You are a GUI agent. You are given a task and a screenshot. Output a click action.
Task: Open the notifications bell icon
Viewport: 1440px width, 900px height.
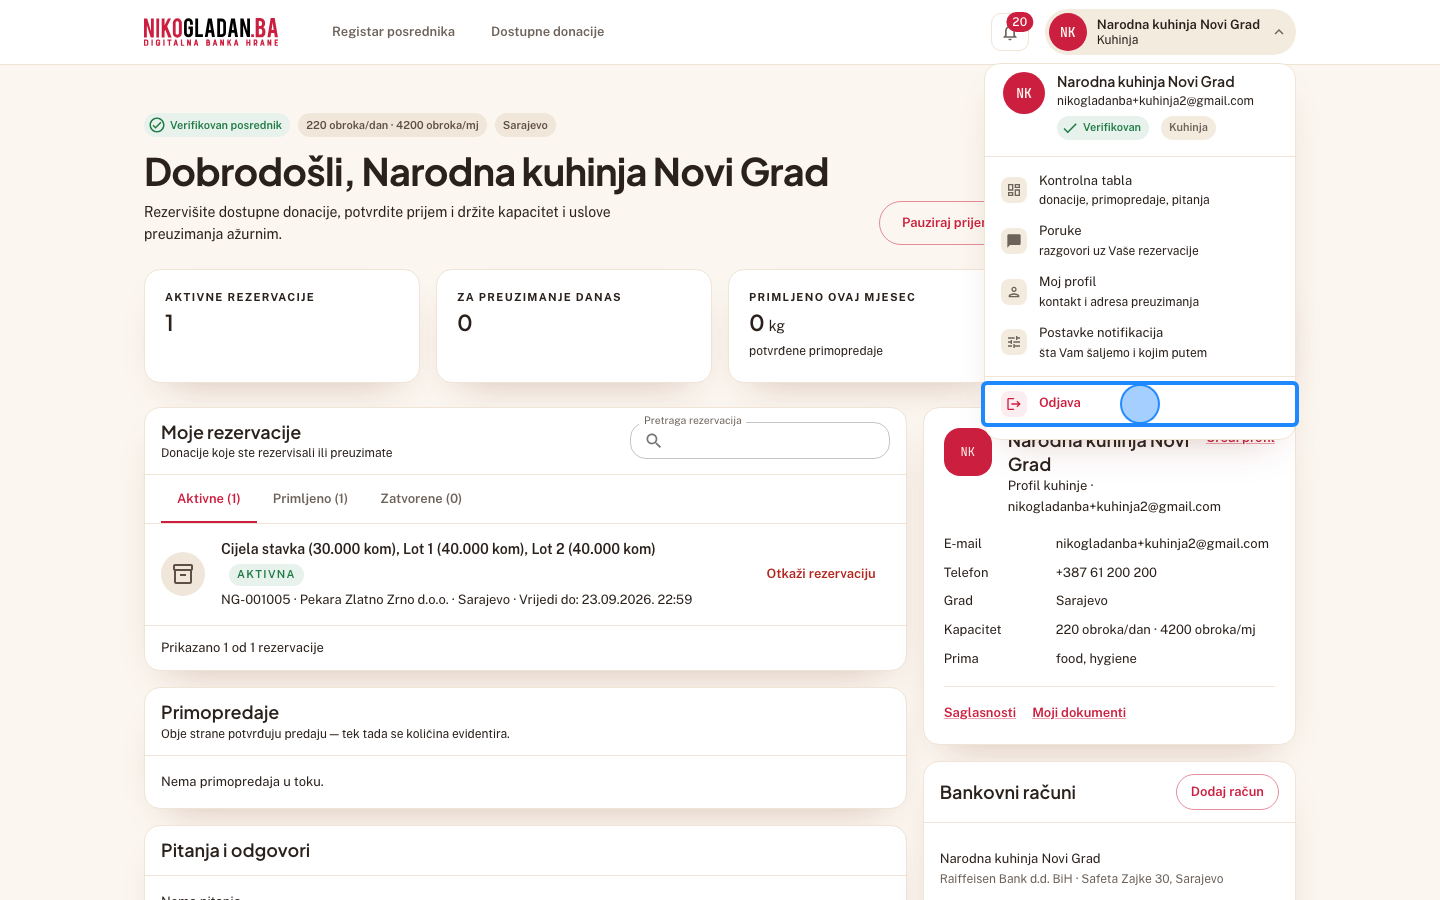click(x=1010, y=32)
